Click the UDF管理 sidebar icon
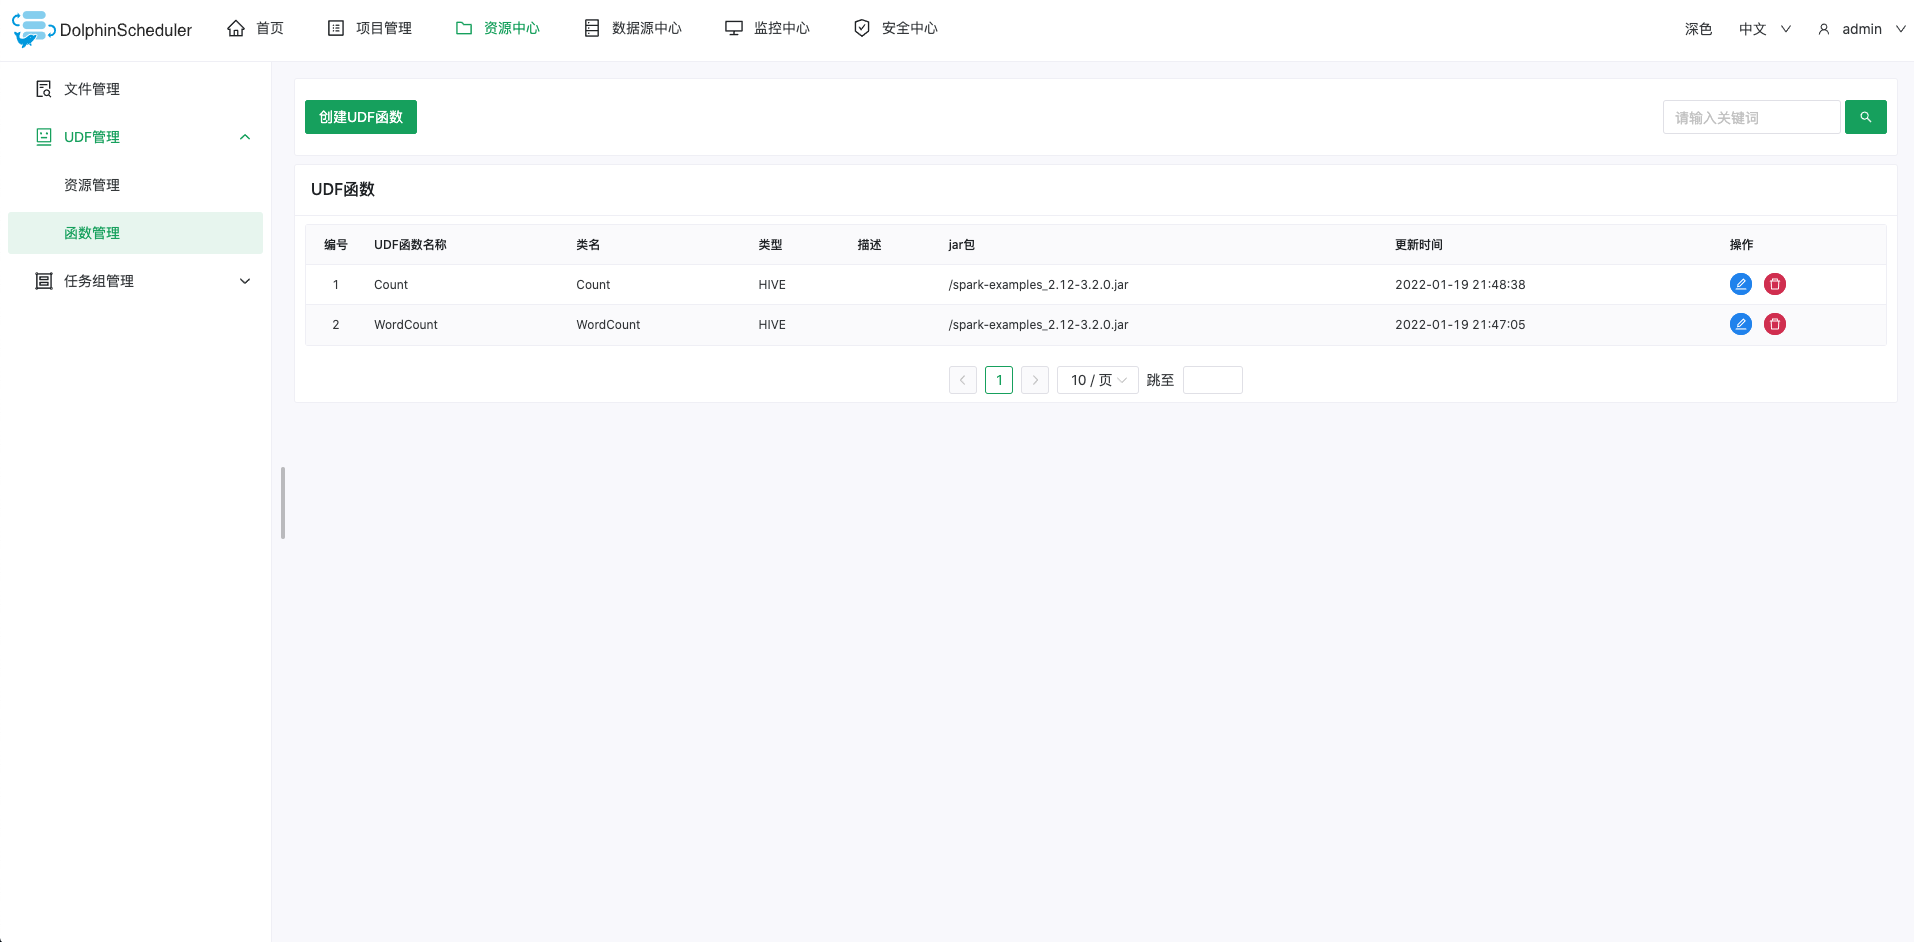This screenshot has width=1914, height=942. click(x=44, y=137)
